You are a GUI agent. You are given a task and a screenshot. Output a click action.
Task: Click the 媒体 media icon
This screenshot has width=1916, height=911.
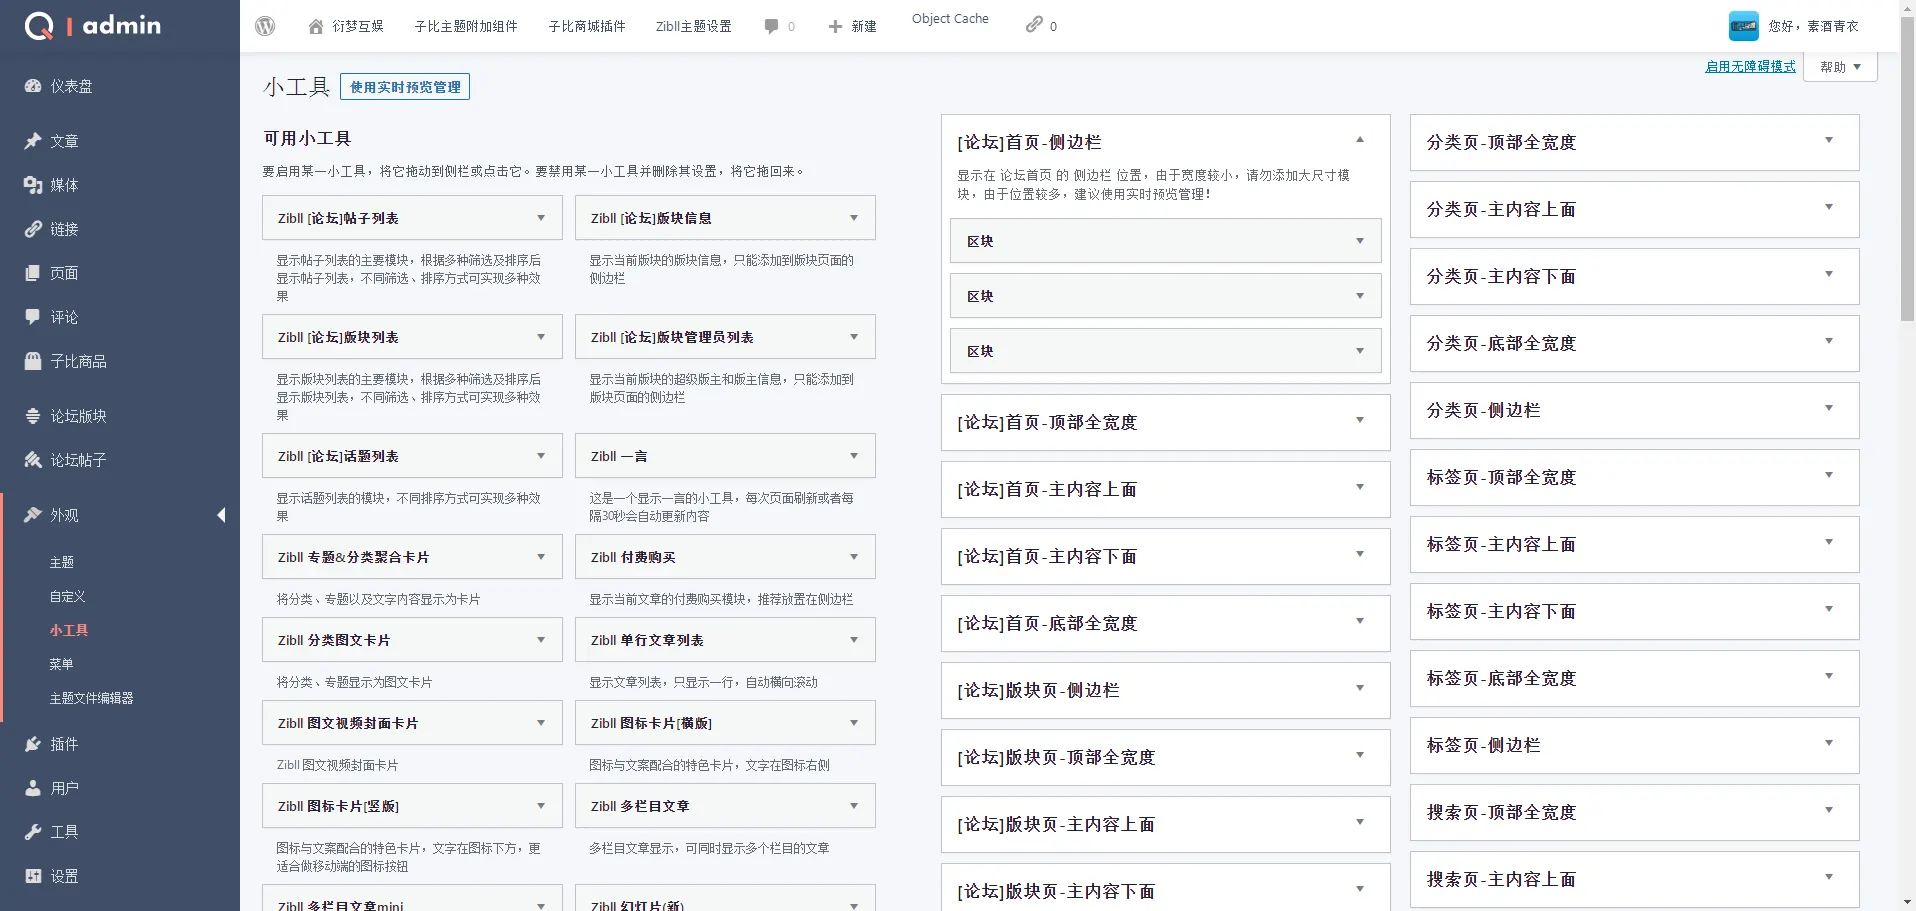33,185
